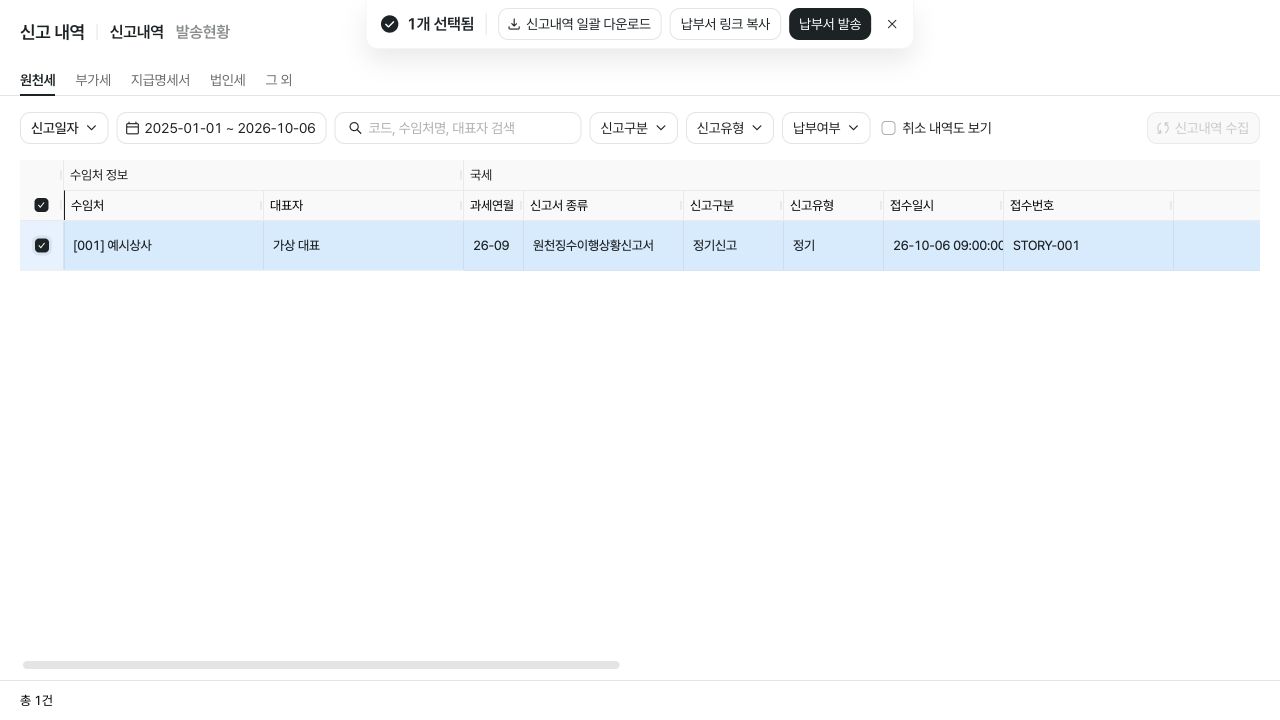1280x720 pixels.
Task: Click the 원천징수이행상황신고서 cell
Action: (603, 245)
